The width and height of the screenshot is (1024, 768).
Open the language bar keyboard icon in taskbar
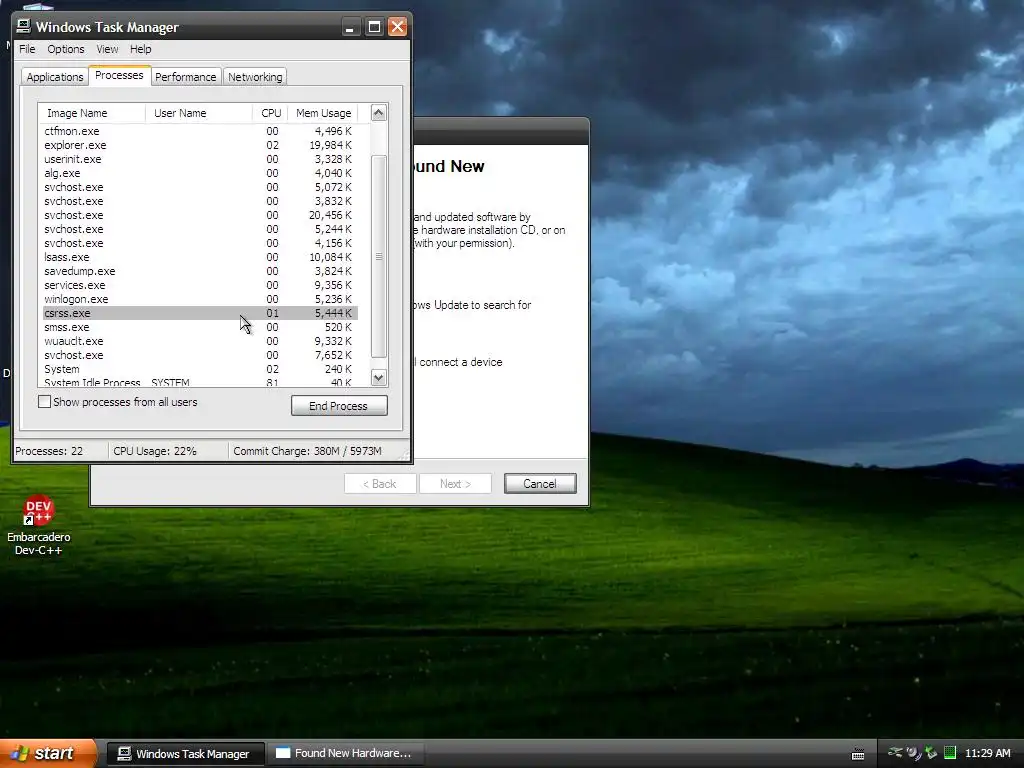coord(858,754)
